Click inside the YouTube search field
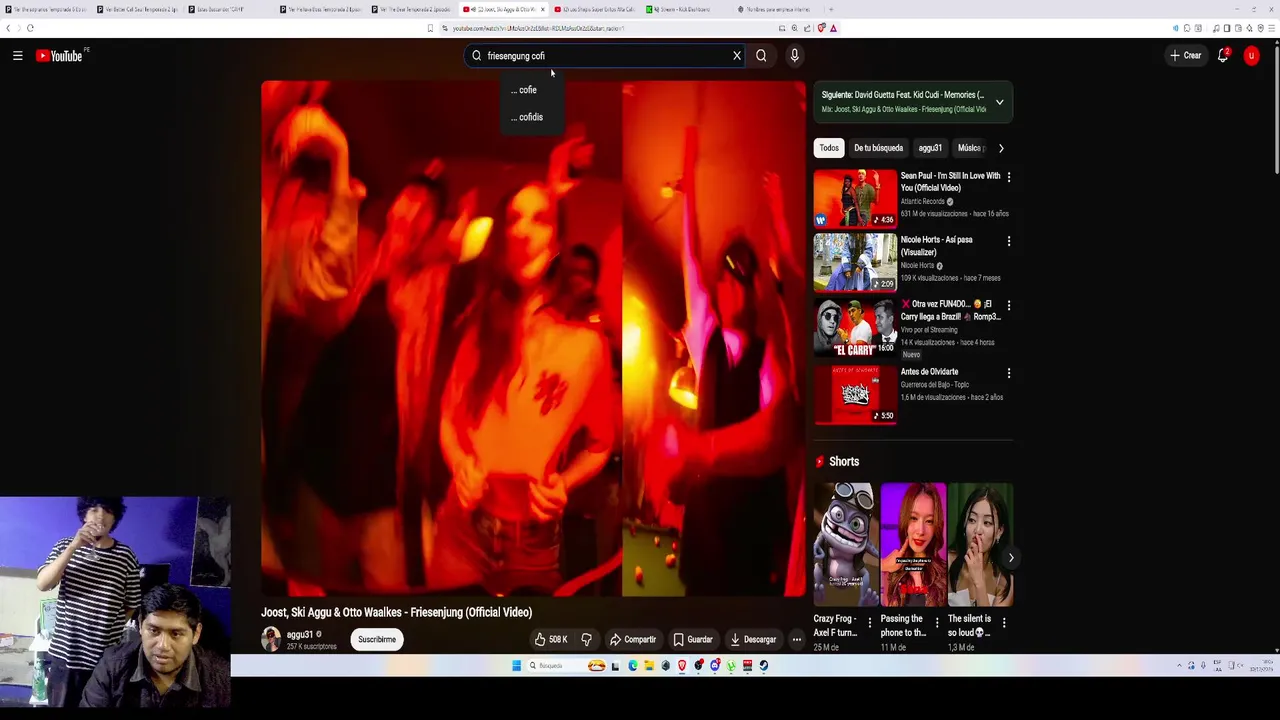The image size is (1280, 720). tap(603, 56)
